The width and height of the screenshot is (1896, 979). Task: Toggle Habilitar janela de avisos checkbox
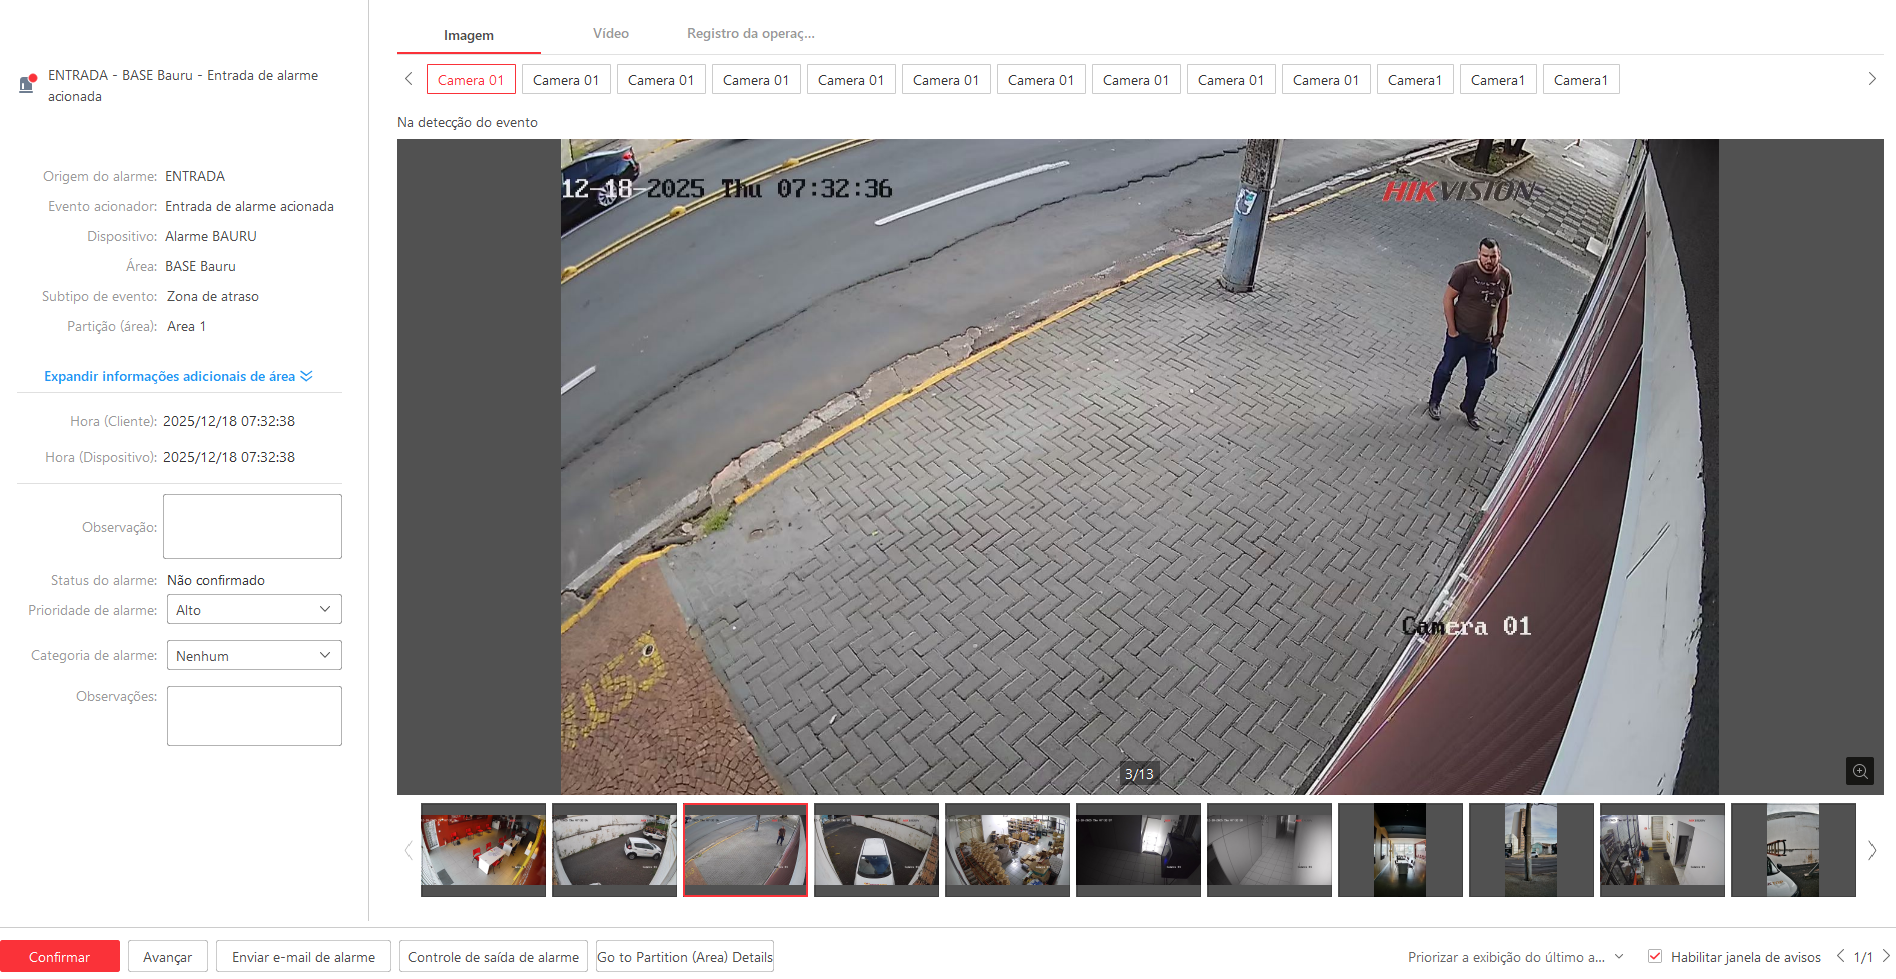[x=1655, y=956]
